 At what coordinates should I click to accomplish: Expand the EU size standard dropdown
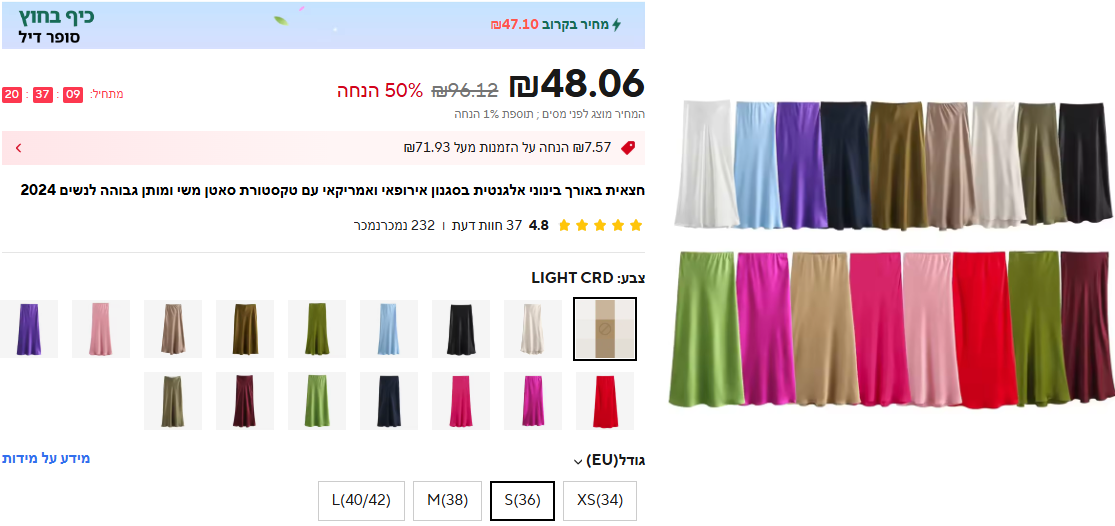(x=609, y=460)
